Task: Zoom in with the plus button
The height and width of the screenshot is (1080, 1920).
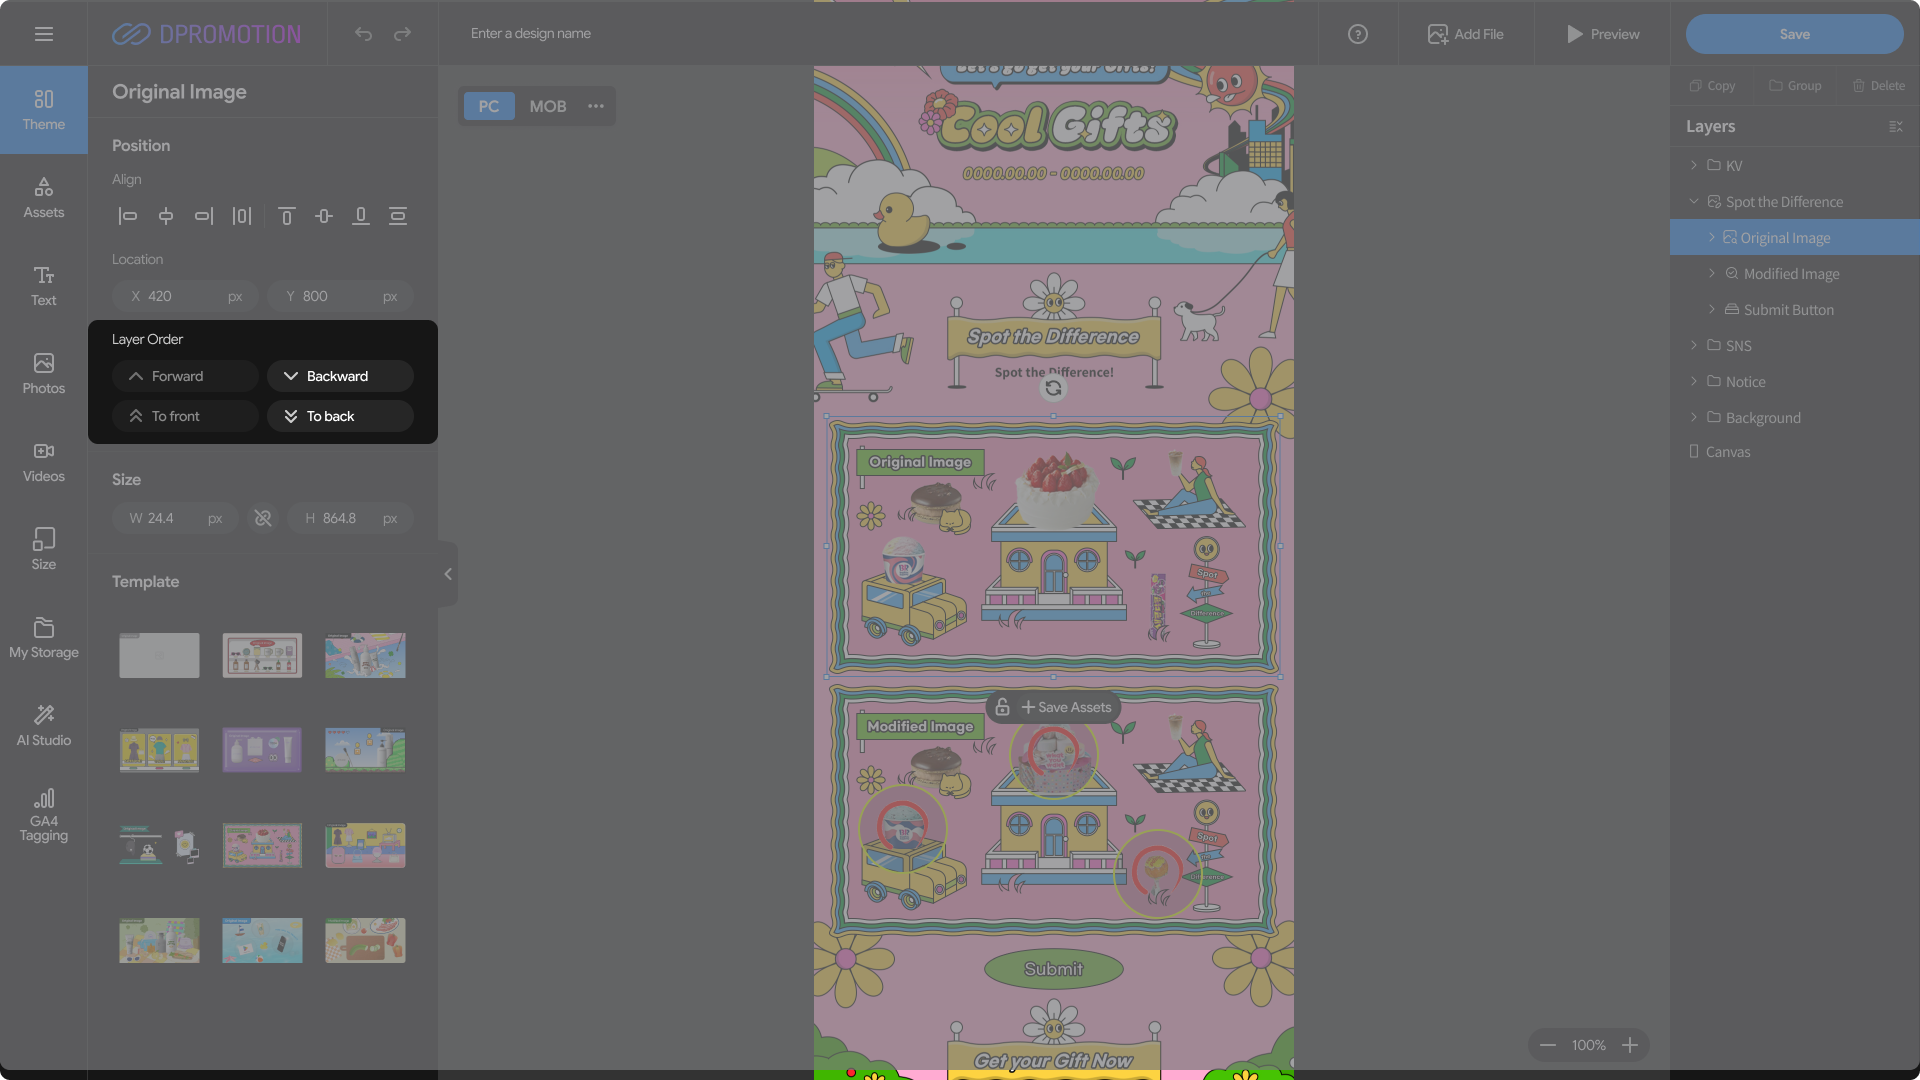Action: [x=1629, y=1045]
